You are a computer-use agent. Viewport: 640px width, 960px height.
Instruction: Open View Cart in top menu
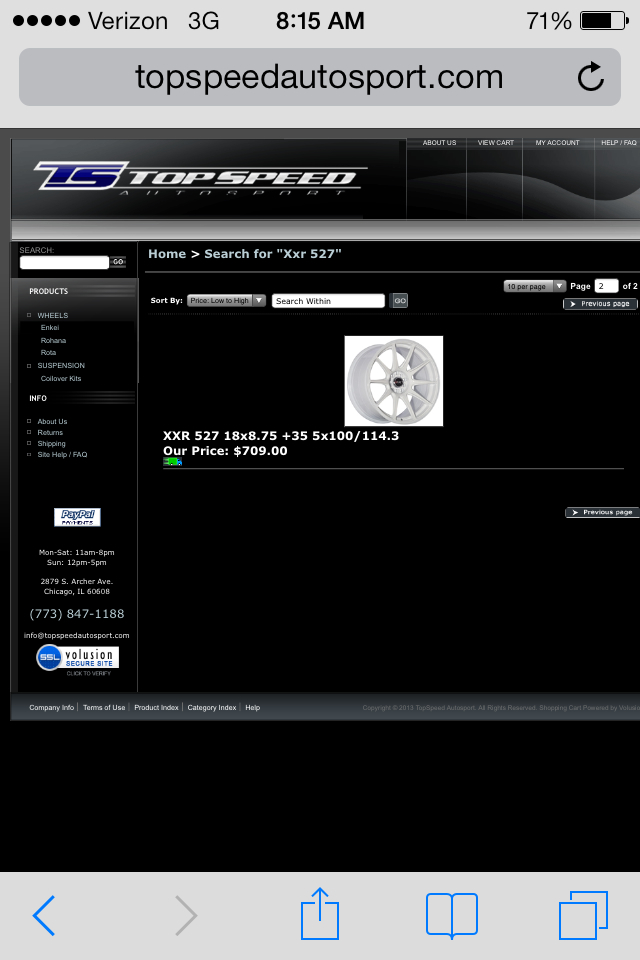point(495,143)
